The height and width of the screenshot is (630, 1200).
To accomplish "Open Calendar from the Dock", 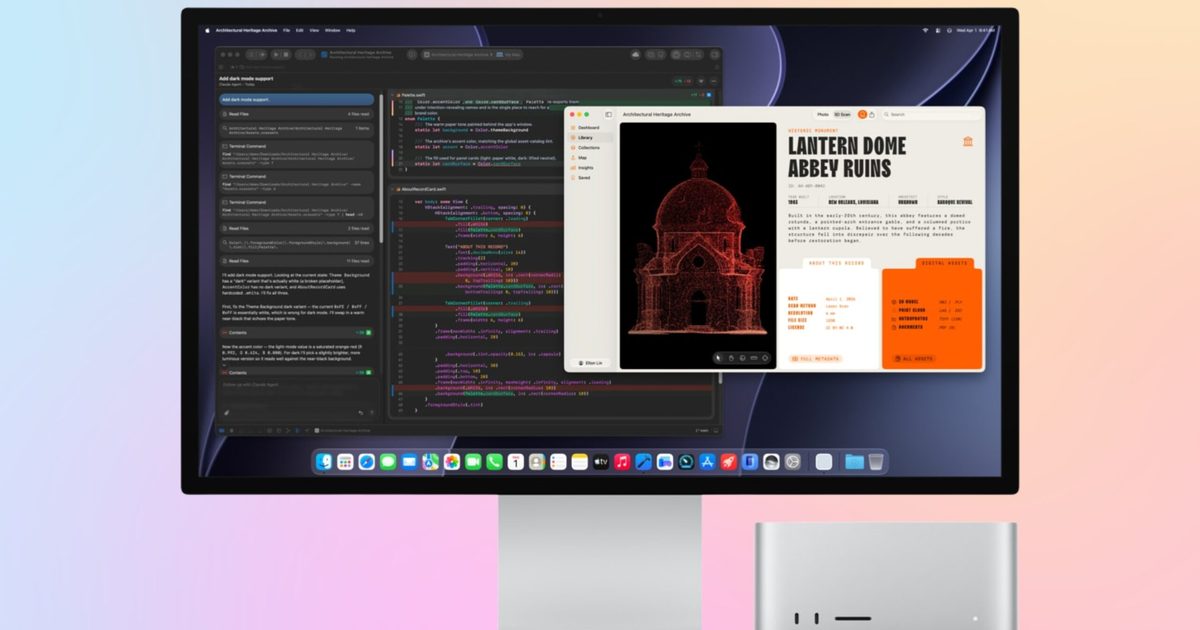I will coord(515,462).
